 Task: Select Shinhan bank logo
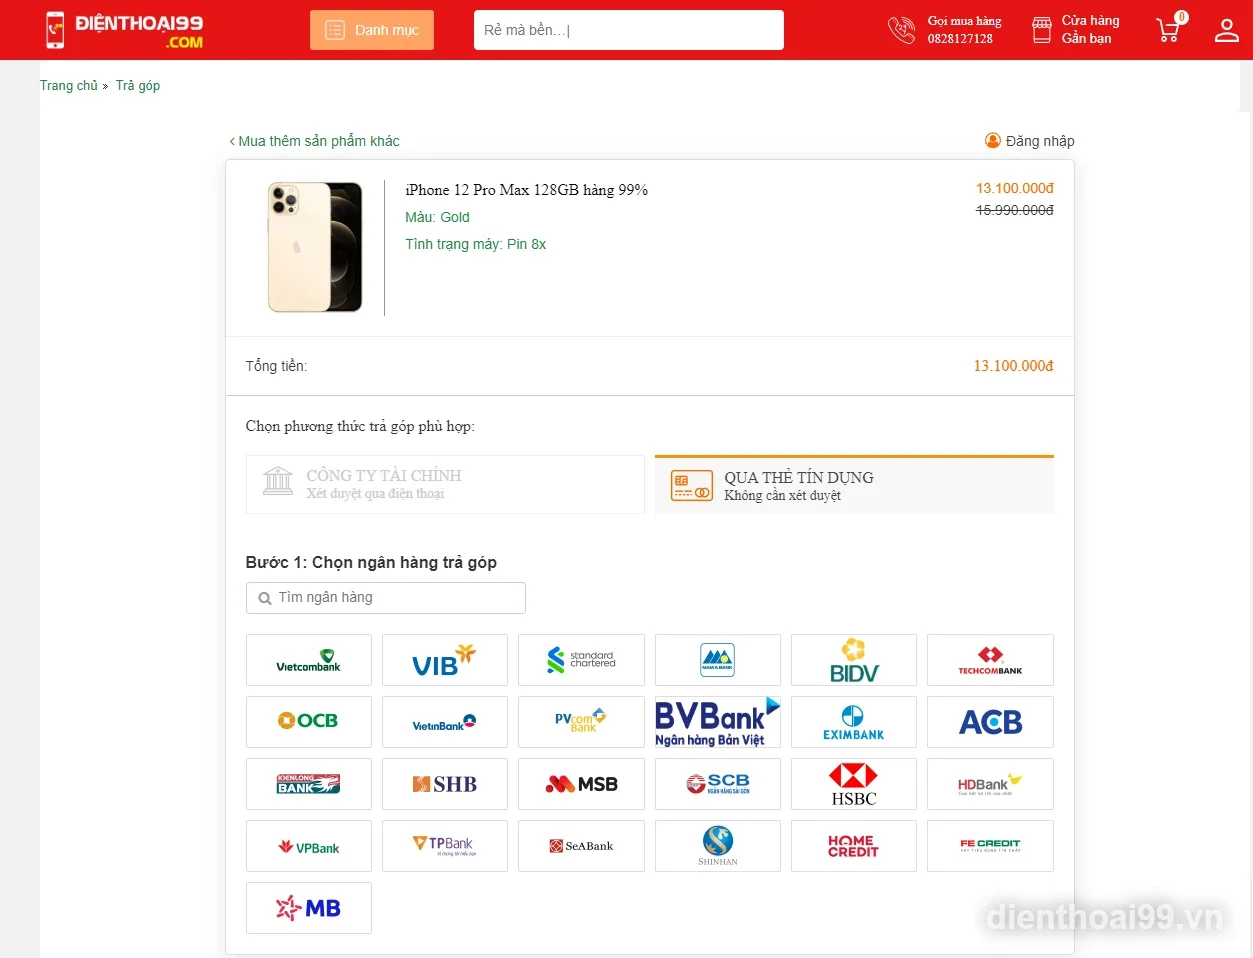(x=718, y=846)
